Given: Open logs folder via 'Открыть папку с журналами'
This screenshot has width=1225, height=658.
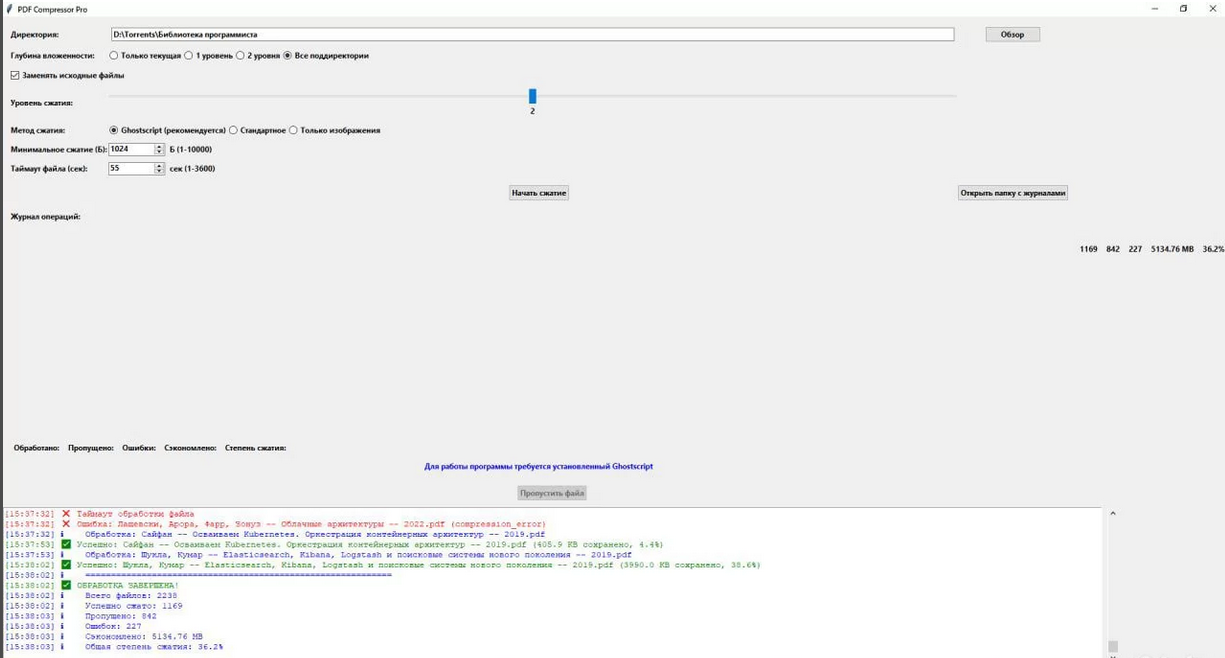Looking at the screenshot, I should (x=1013, y=193).
